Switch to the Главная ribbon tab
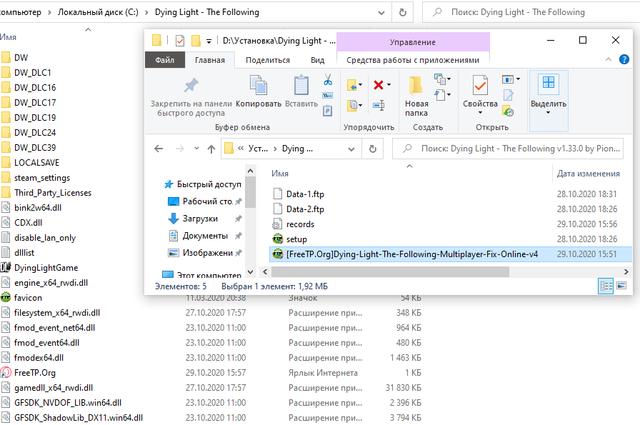Image resolution: width=640 pixels, height=425 pixels. click(x=210, y=60)
